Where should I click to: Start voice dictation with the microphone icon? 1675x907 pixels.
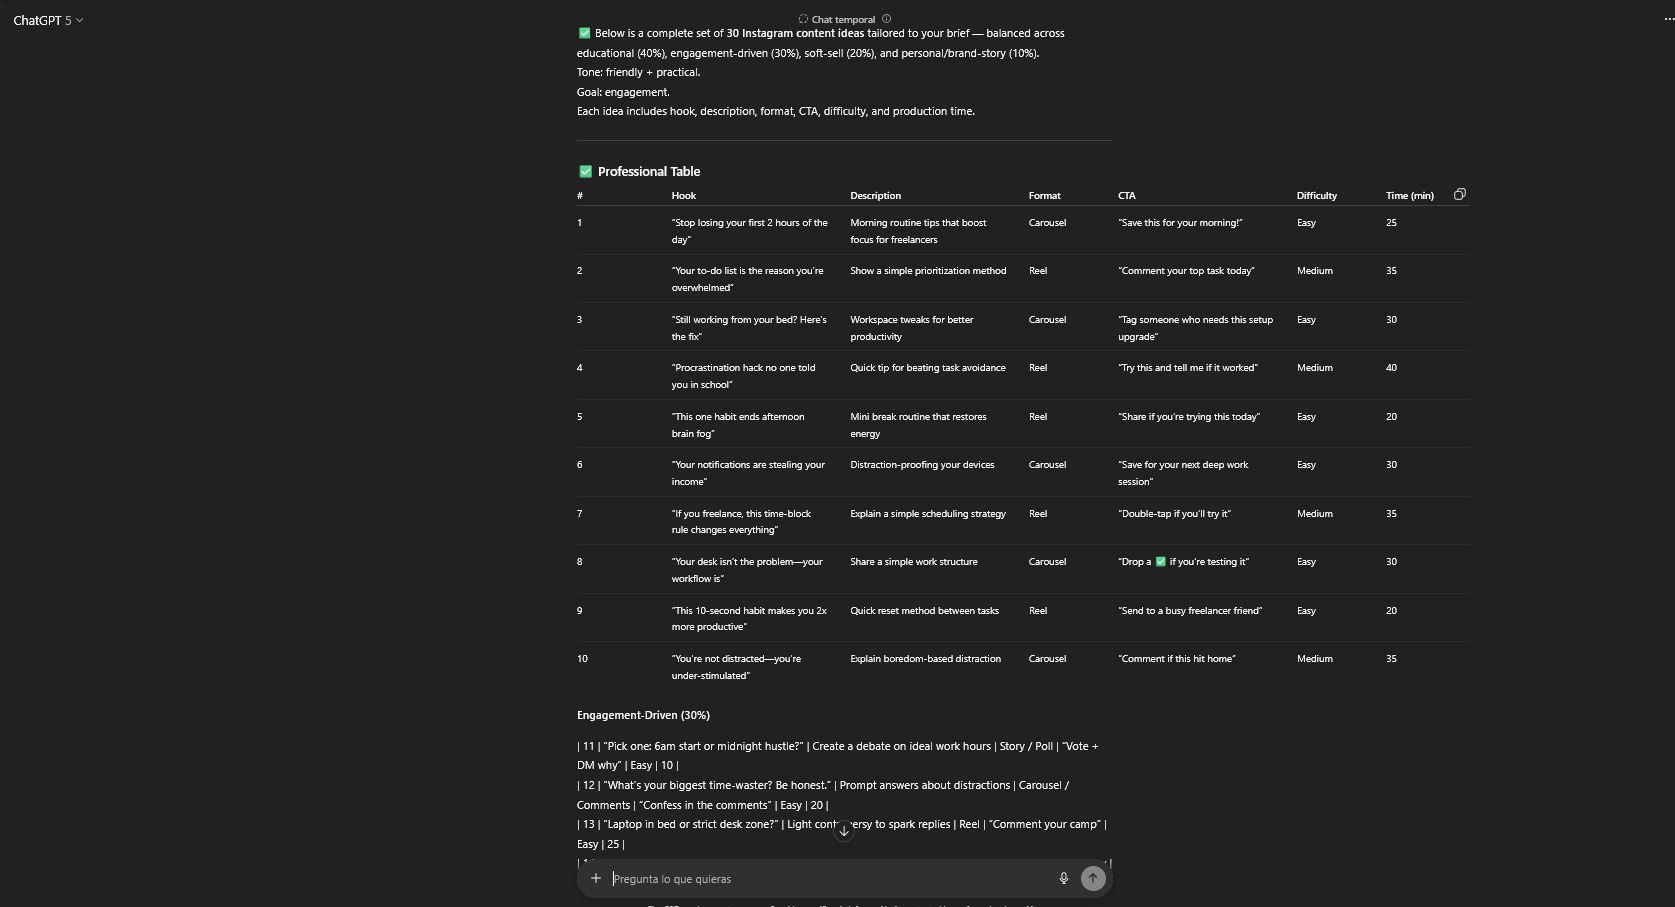(x=1064, y=878)
